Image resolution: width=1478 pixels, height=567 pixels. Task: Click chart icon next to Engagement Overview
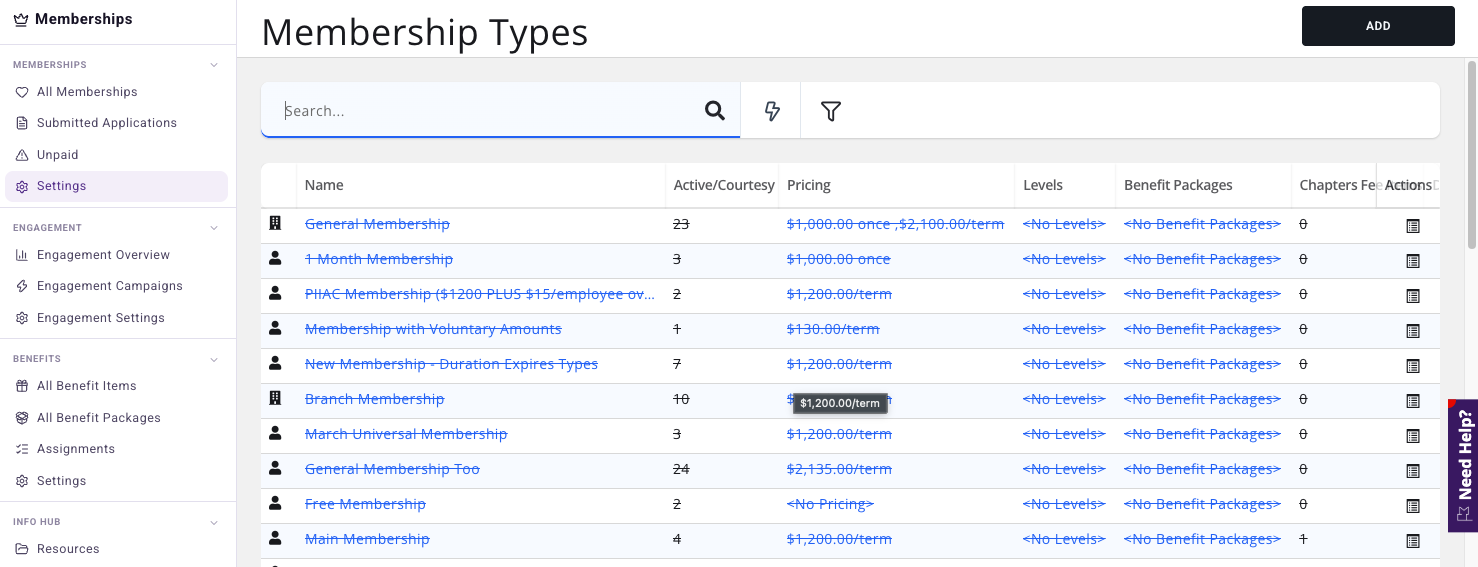[x=22, y=255]
